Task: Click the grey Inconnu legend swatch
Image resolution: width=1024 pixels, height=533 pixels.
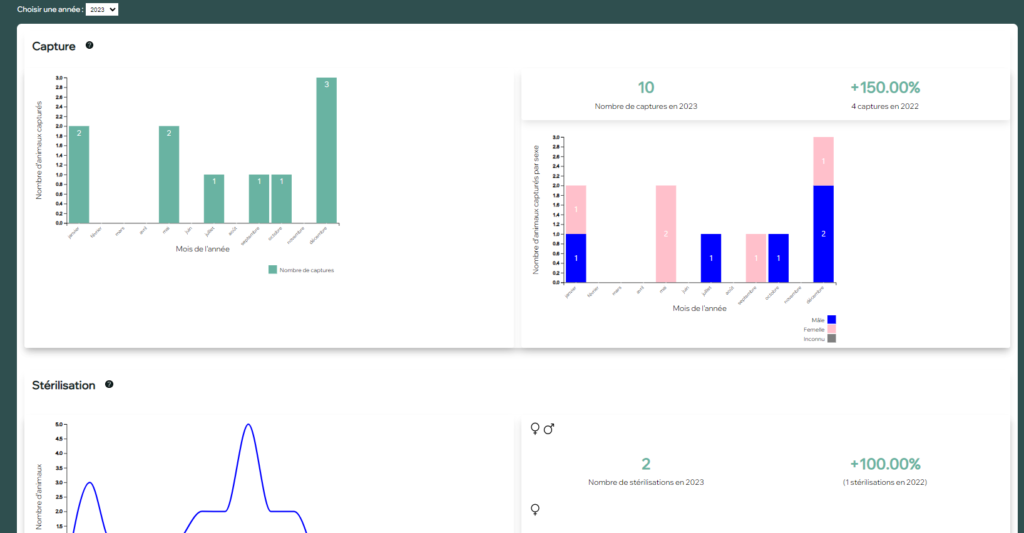Action: point(831,338)
